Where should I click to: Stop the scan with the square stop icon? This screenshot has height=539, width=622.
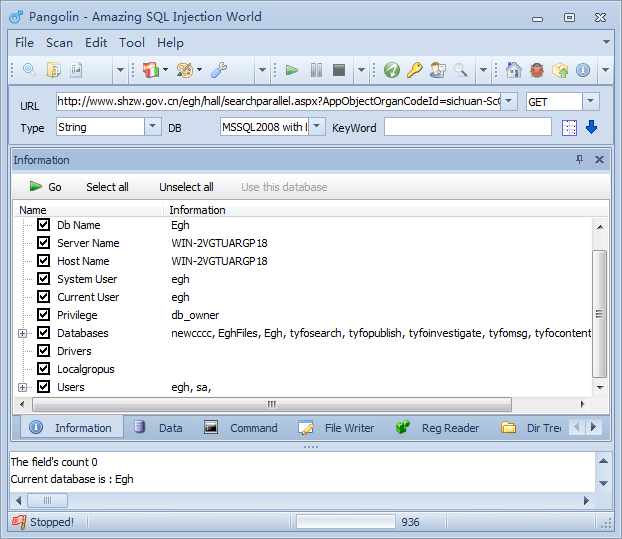339,70
